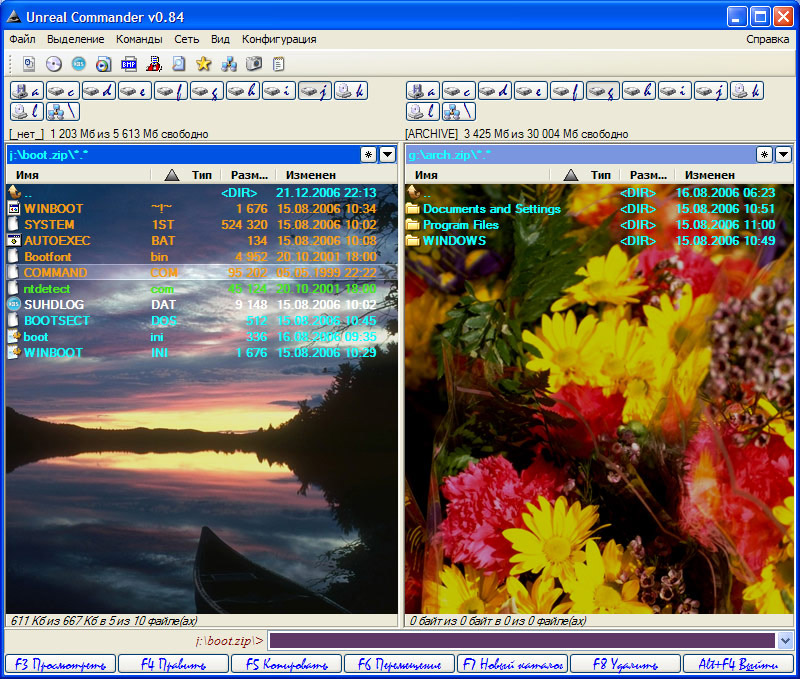Expand left panel directory history dropdown
Viewport: 800px width, 679px height.
tap(388, 154)
